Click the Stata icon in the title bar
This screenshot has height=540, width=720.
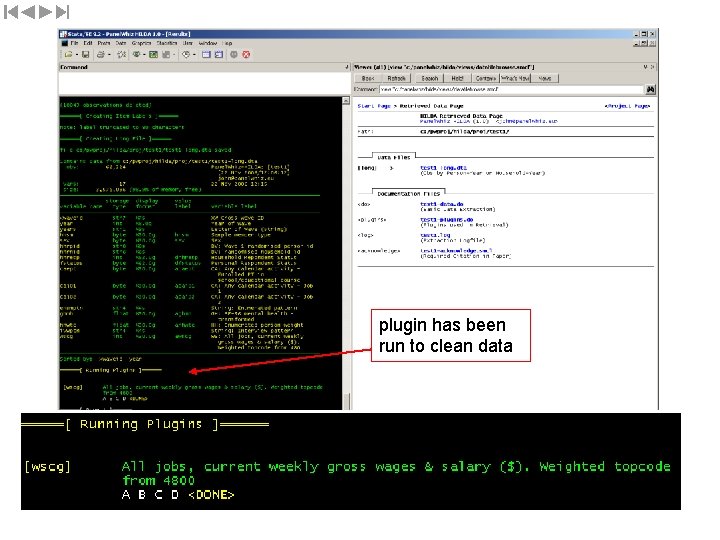[63, 34]
